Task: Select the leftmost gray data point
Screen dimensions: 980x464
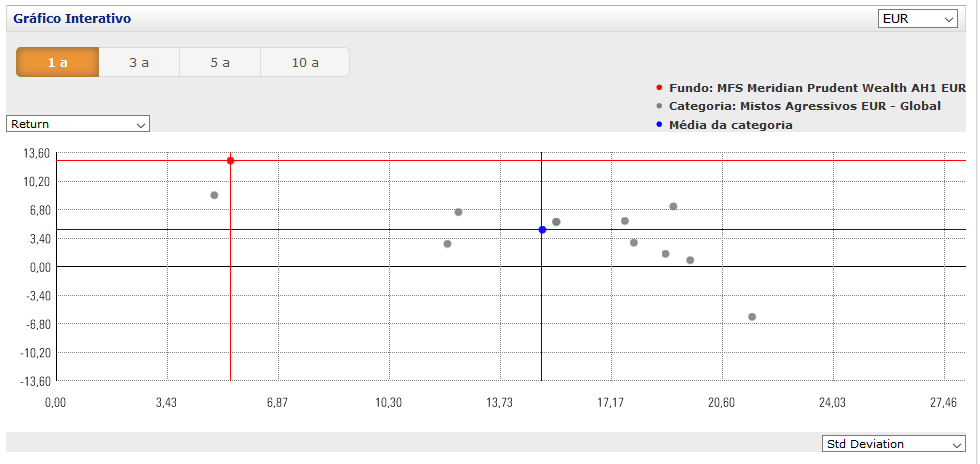Action: (214, 195)
